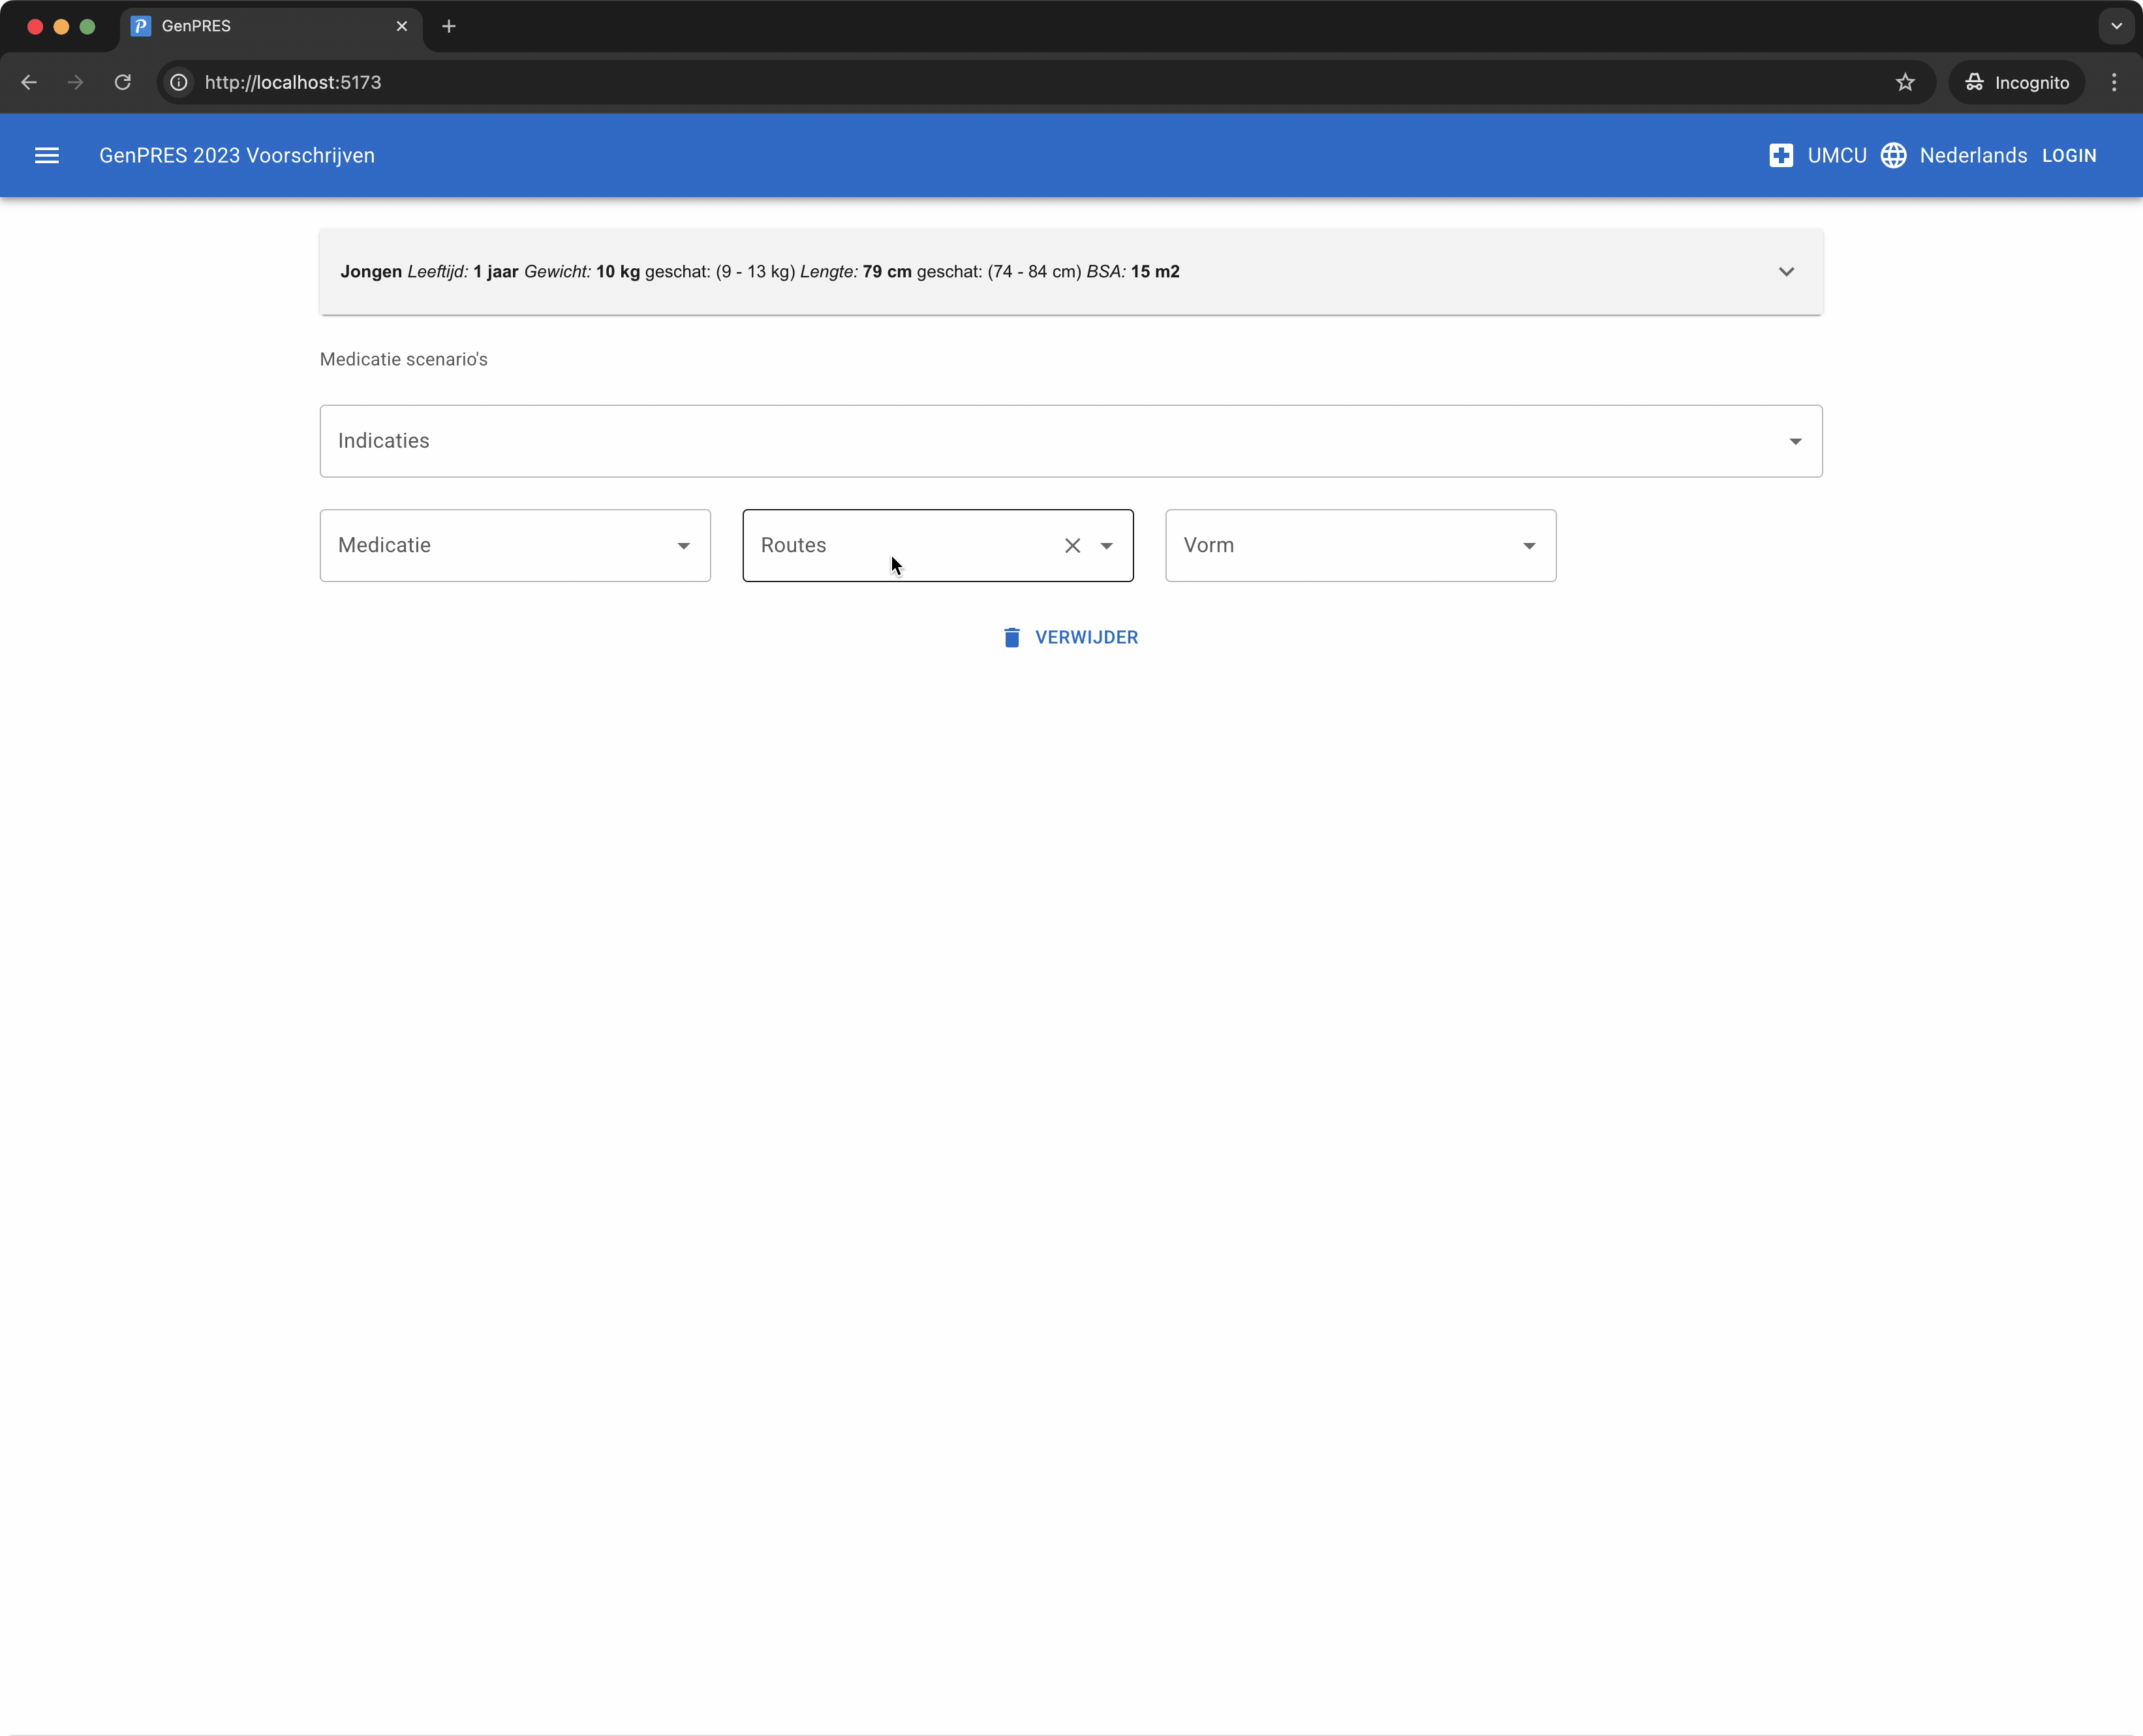
Task: Click the UMCU hospital cross icon
Action: click(x=1780, y=155)
